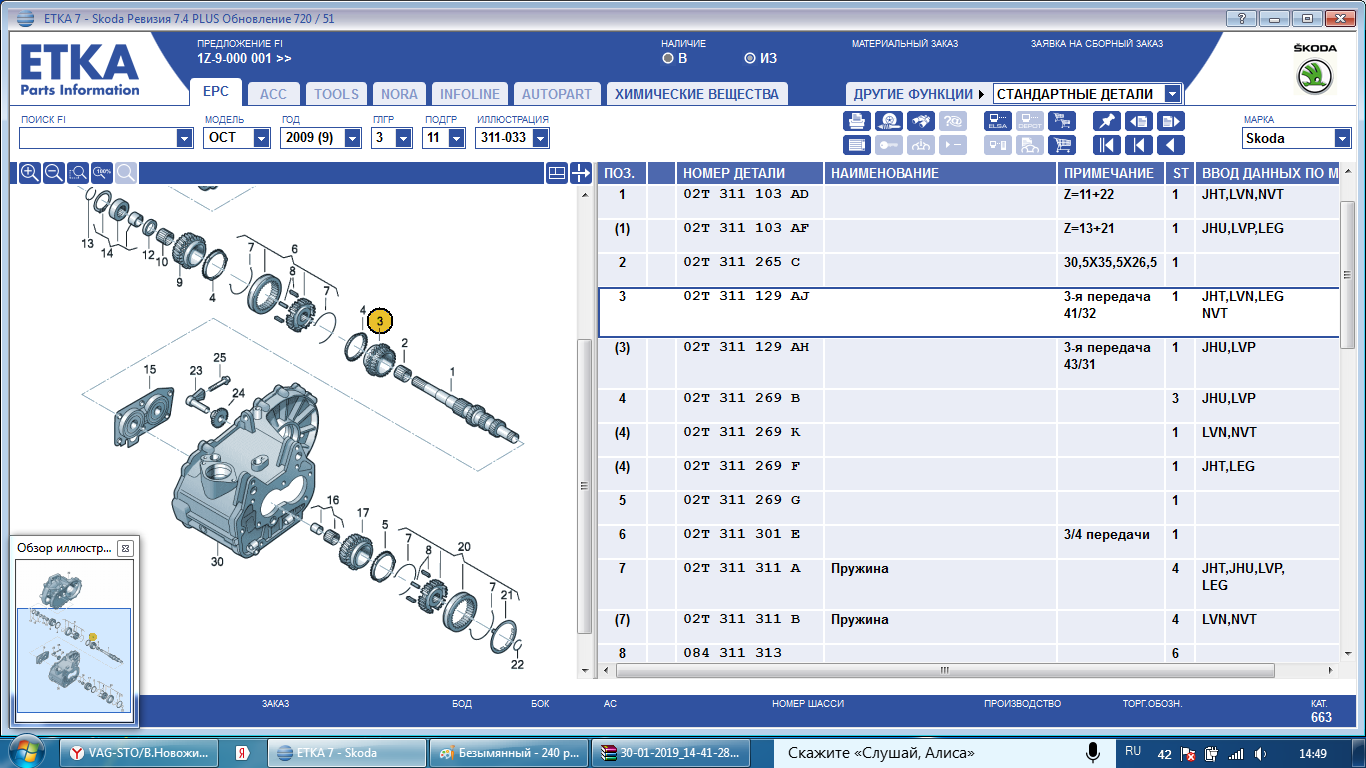Select part row 02T 311 129 AJ

click(x=969, y=312)
